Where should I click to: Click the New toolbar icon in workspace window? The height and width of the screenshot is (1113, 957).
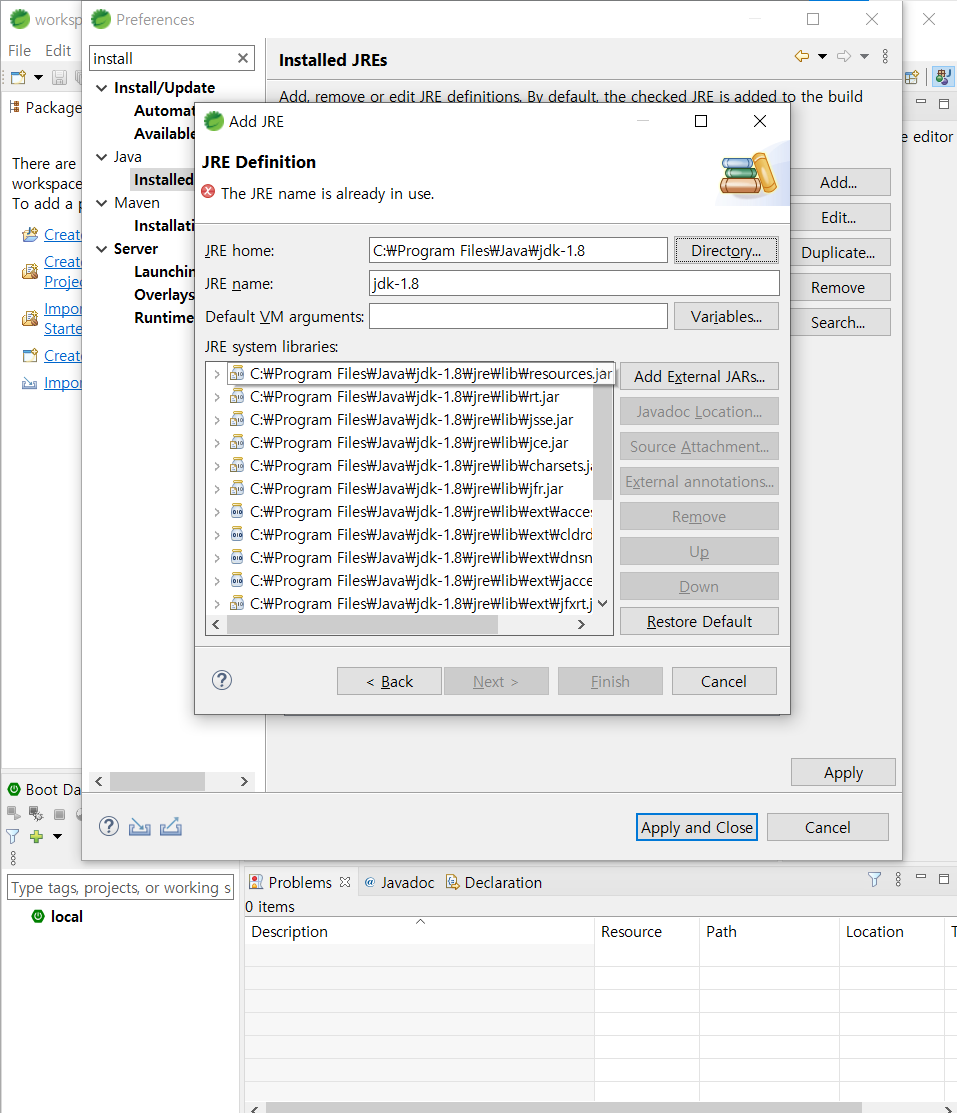pos(18,77)
